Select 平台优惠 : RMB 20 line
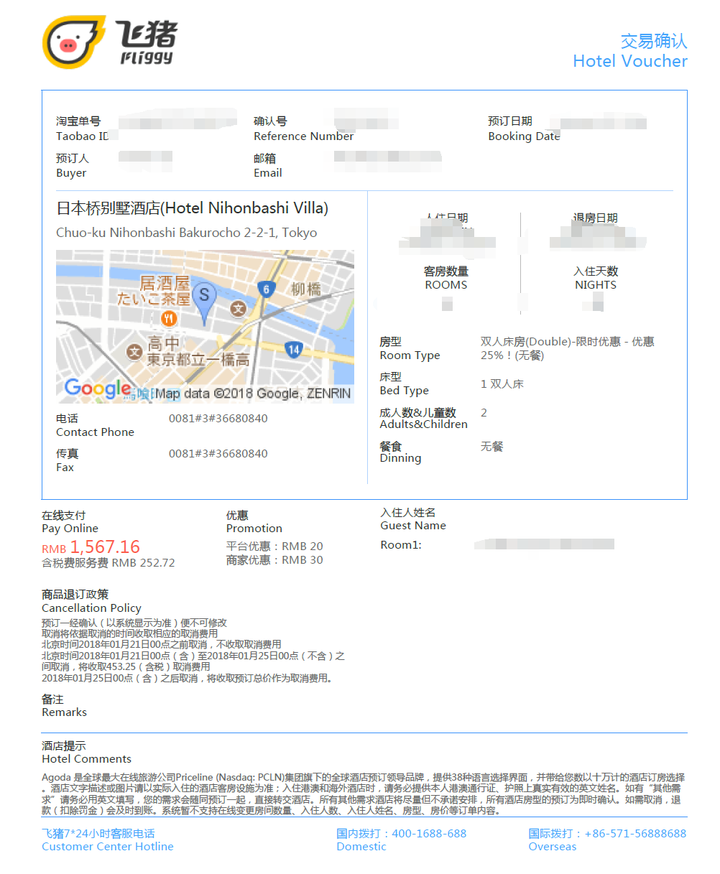 click(x=274, y=546)
